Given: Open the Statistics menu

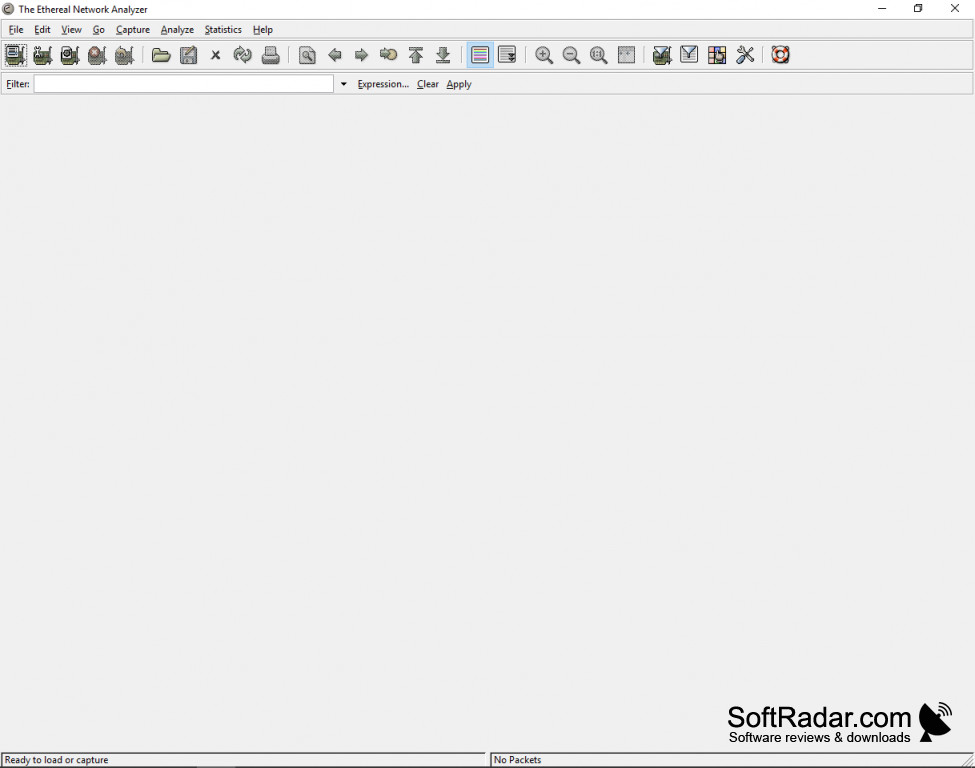Looking at the screenshot, I should point(223,30).
